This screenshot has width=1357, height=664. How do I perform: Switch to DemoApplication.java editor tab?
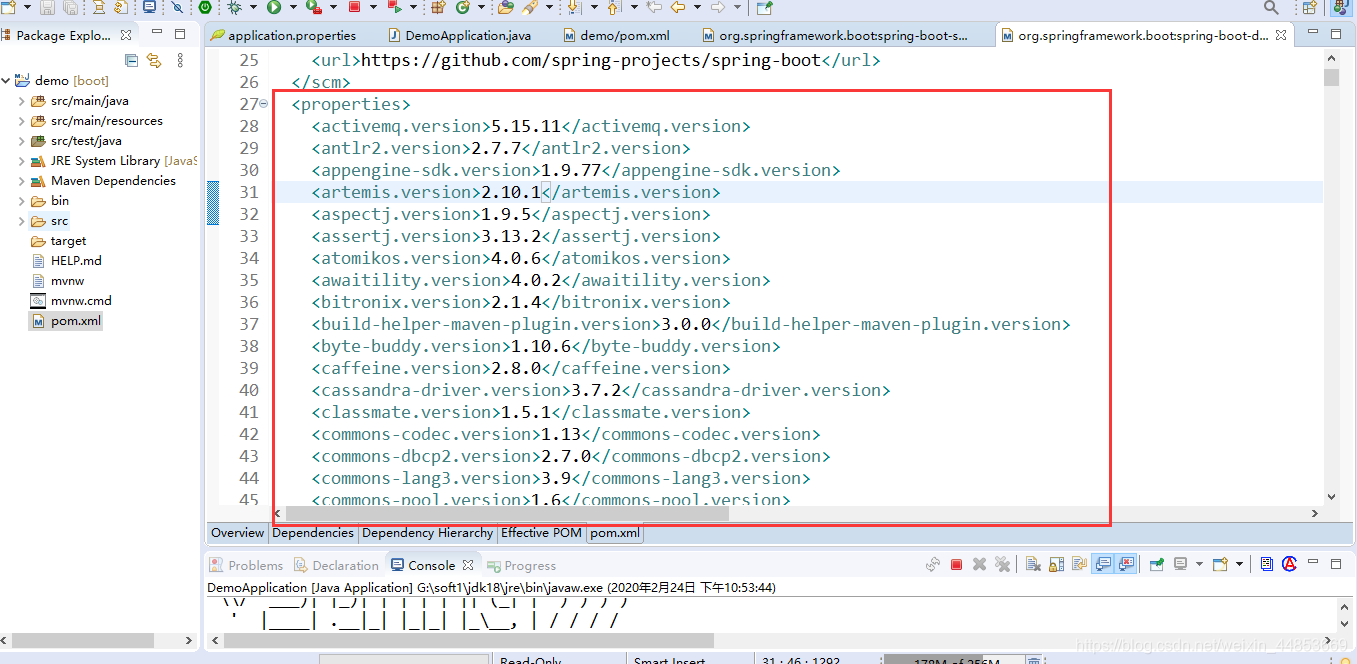pyautogui.click(x=458, y=35)
